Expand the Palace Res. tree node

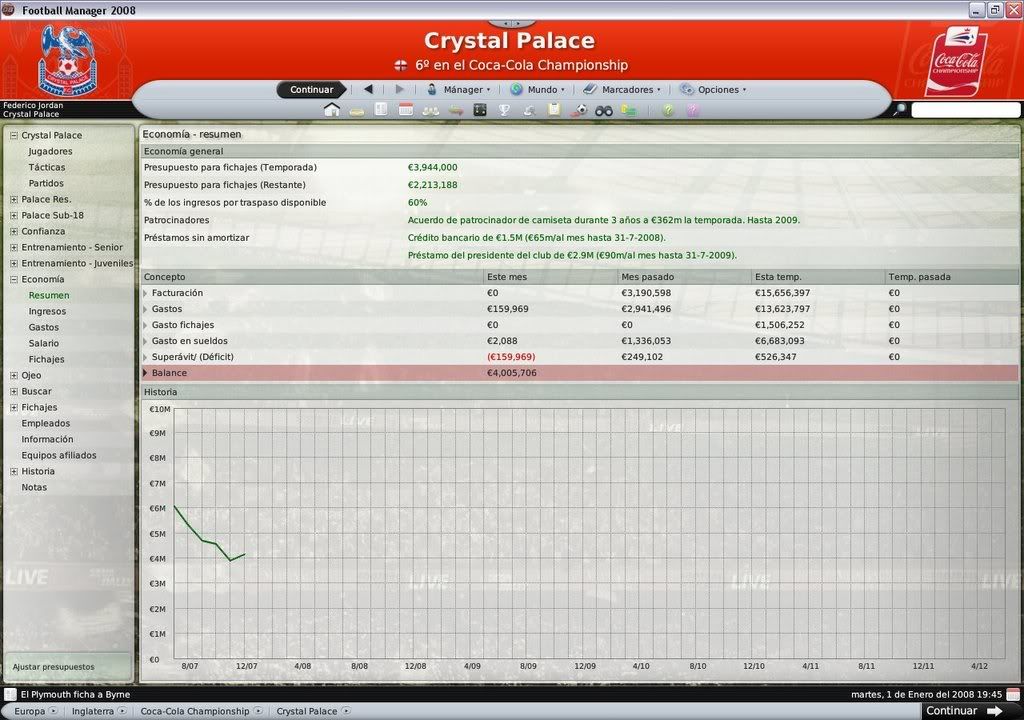tap(14, 199)
